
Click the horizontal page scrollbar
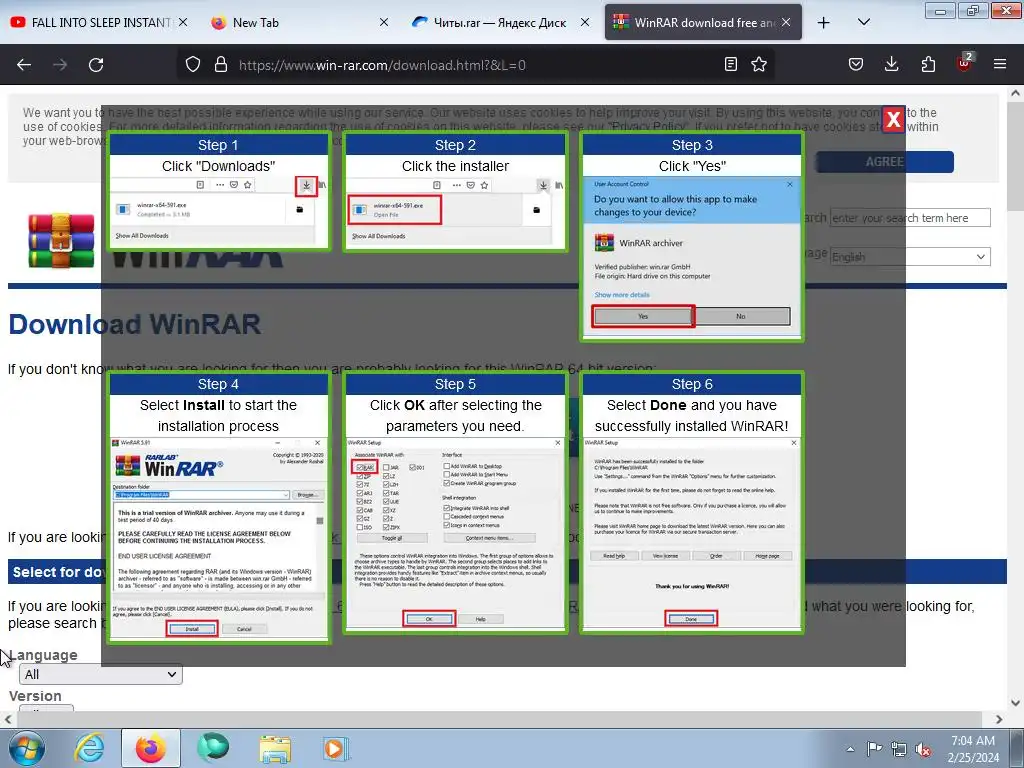pos(503,719)
